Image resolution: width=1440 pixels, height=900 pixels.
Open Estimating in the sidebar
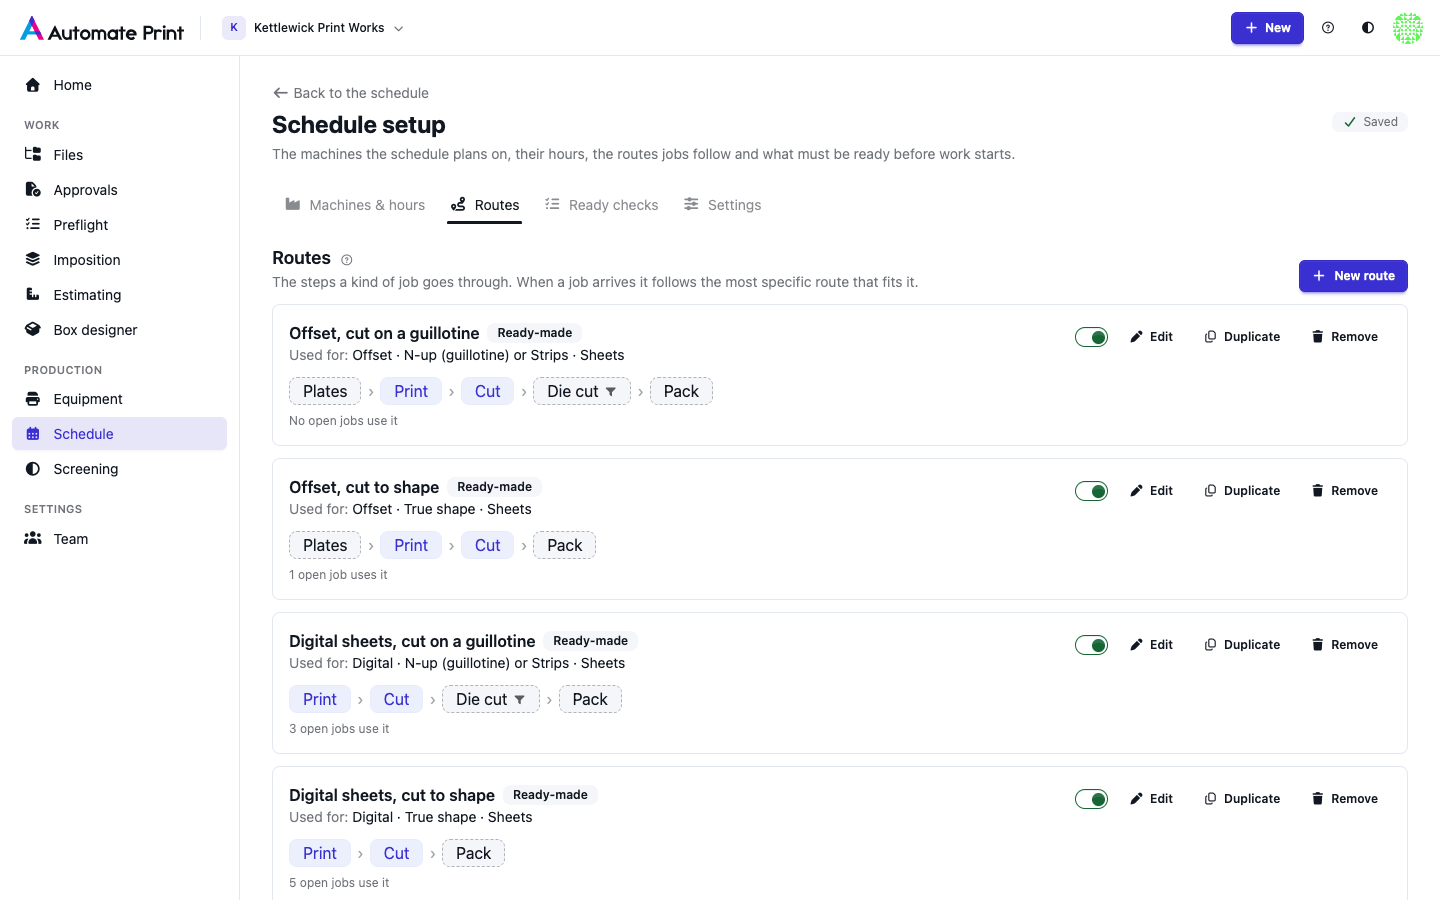coord(119,295)
